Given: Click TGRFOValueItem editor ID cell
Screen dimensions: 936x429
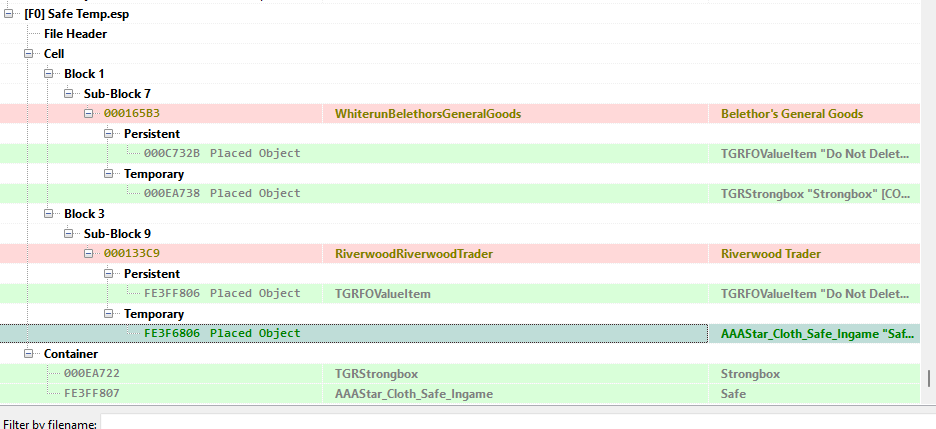Looking at the screenshot, I should pyautogui.click(x=383, y=293).
